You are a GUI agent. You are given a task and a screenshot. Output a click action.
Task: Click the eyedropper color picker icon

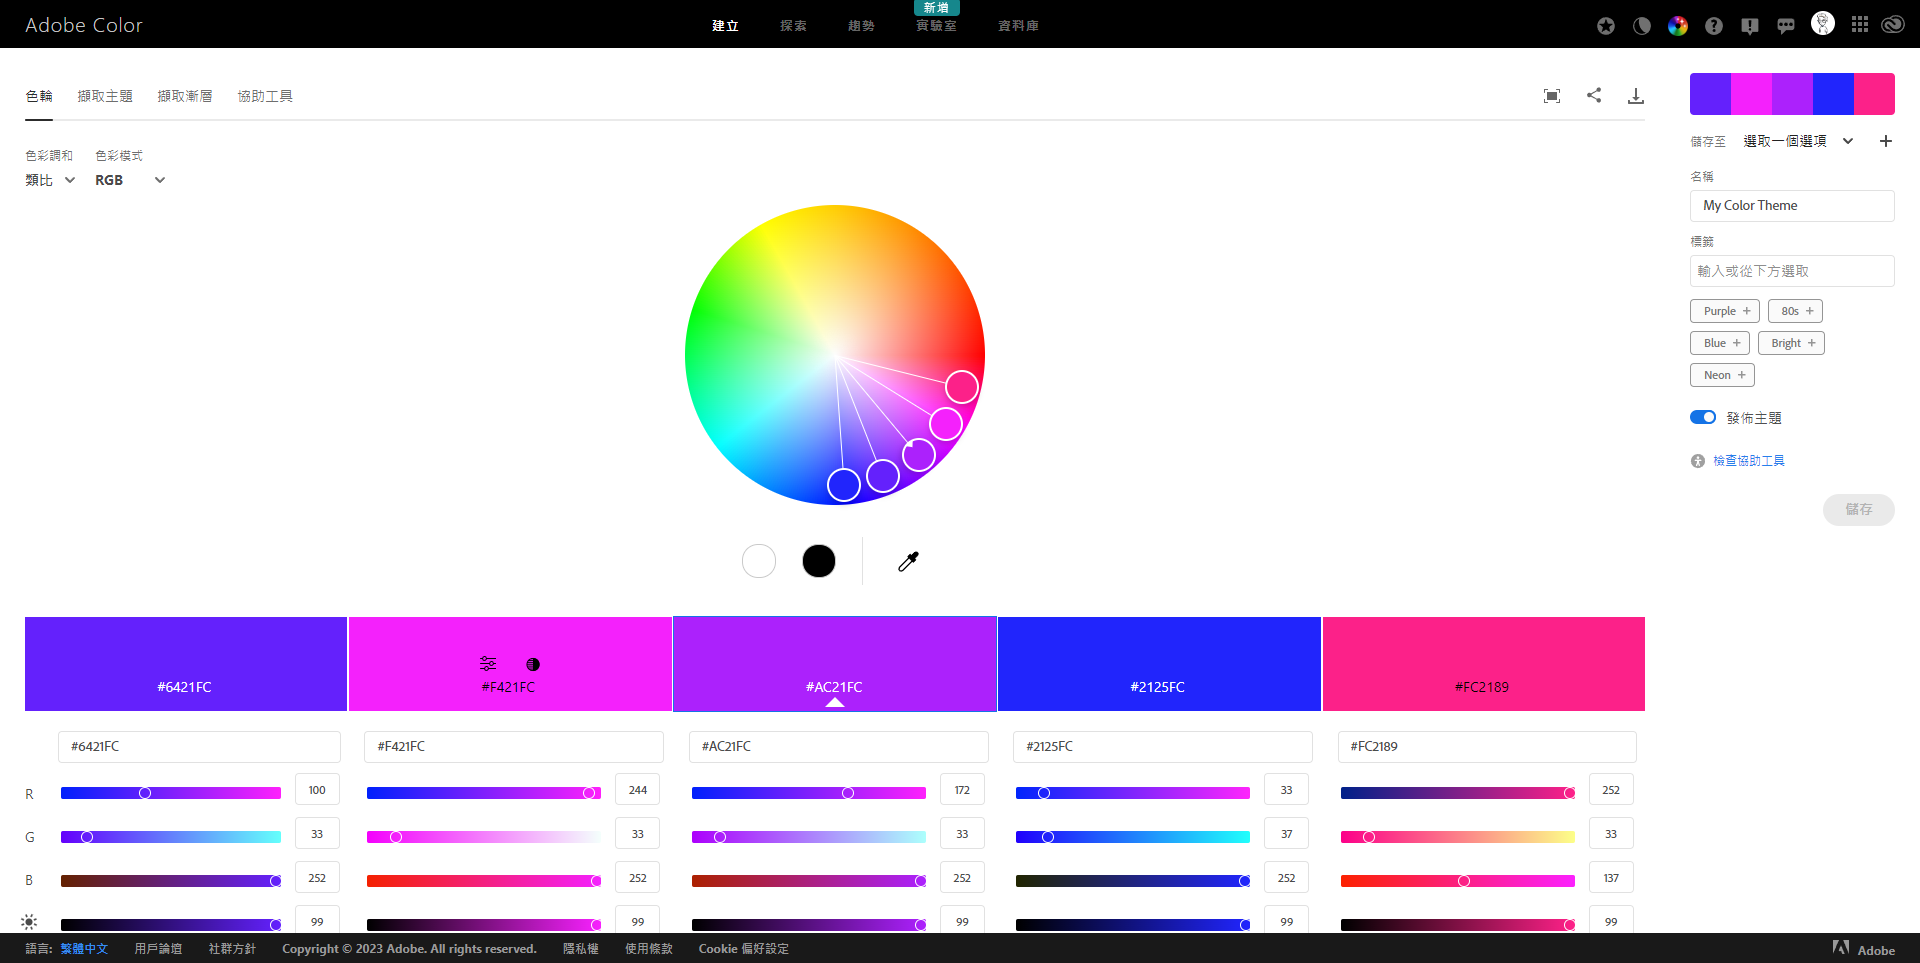point(908,562)
